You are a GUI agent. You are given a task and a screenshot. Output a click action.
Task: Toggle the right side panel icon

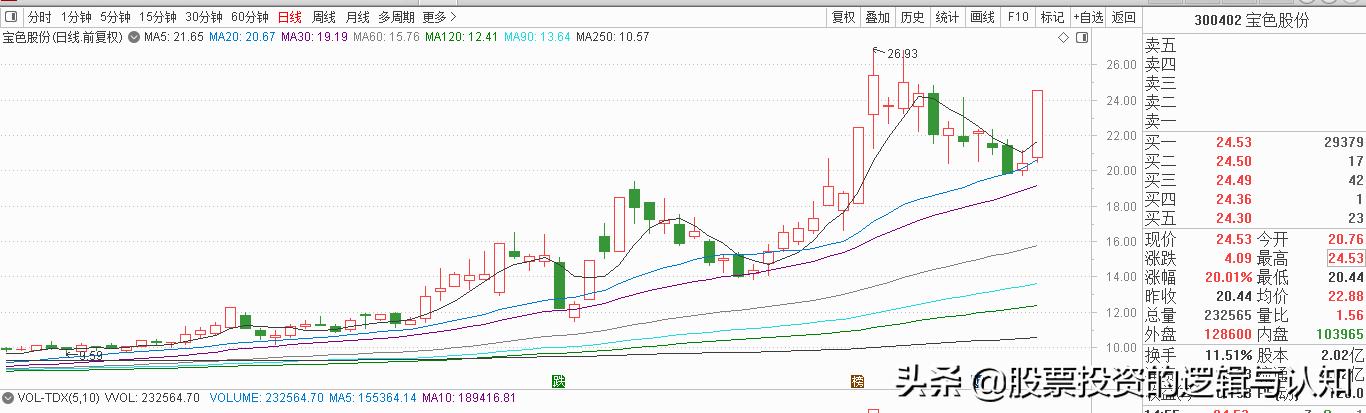[1081, 37]
